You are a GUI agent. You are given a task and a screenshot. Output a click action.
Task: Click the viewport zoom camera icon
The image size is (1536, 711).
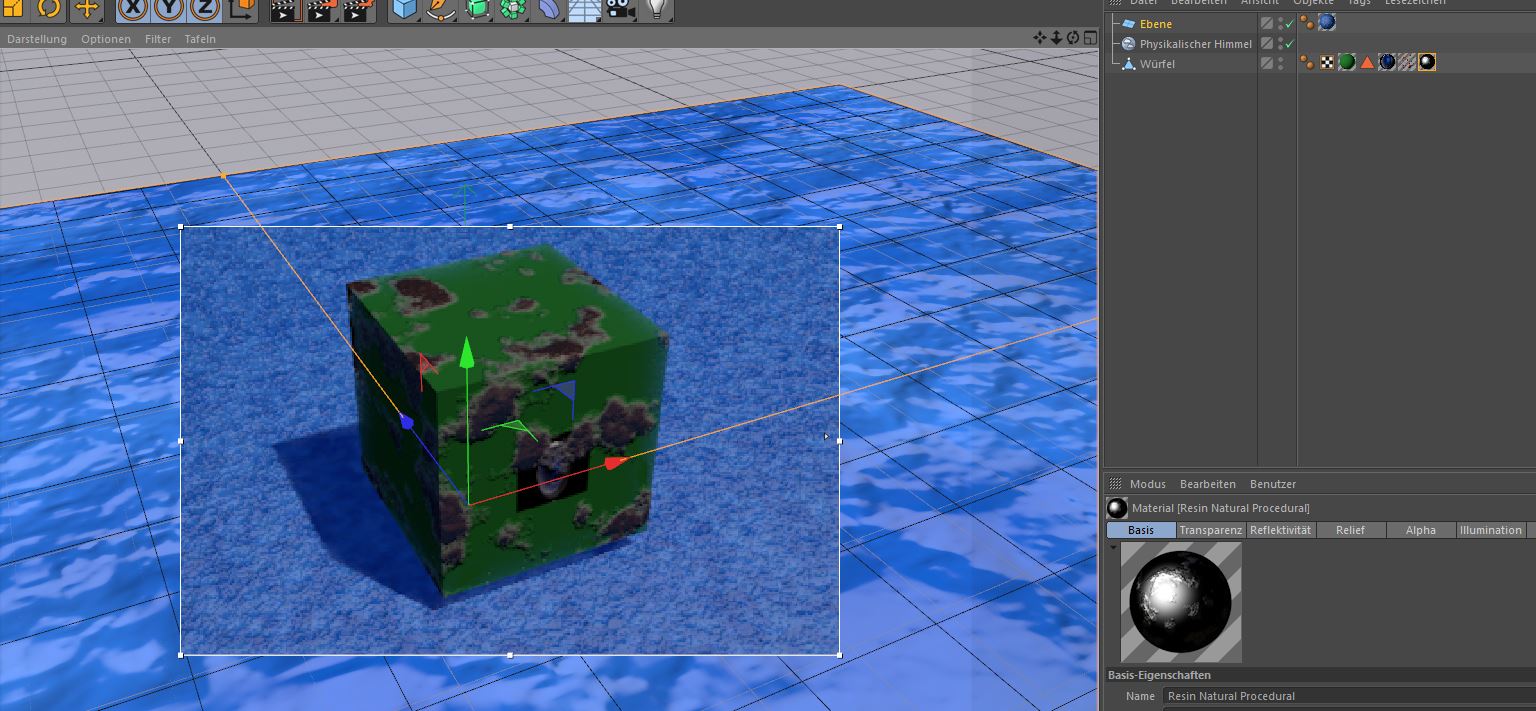tap(1056, 38)
